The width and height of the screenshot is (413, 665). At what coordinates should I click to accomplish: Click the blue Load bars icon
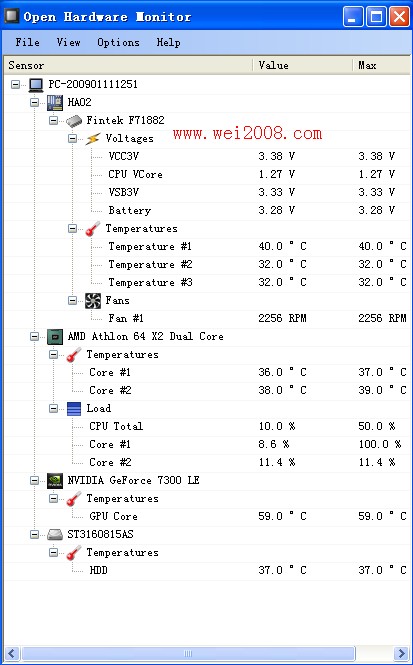tap(74, 409)
